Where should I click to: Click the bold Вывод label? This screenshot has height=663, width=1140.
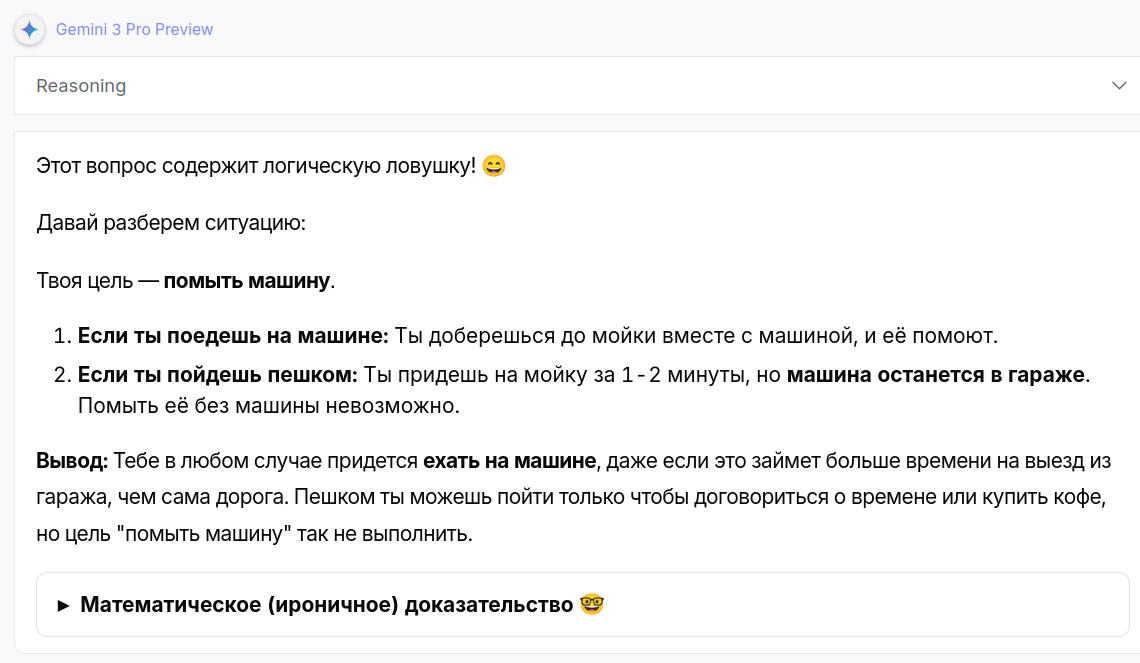pos(72,461)
